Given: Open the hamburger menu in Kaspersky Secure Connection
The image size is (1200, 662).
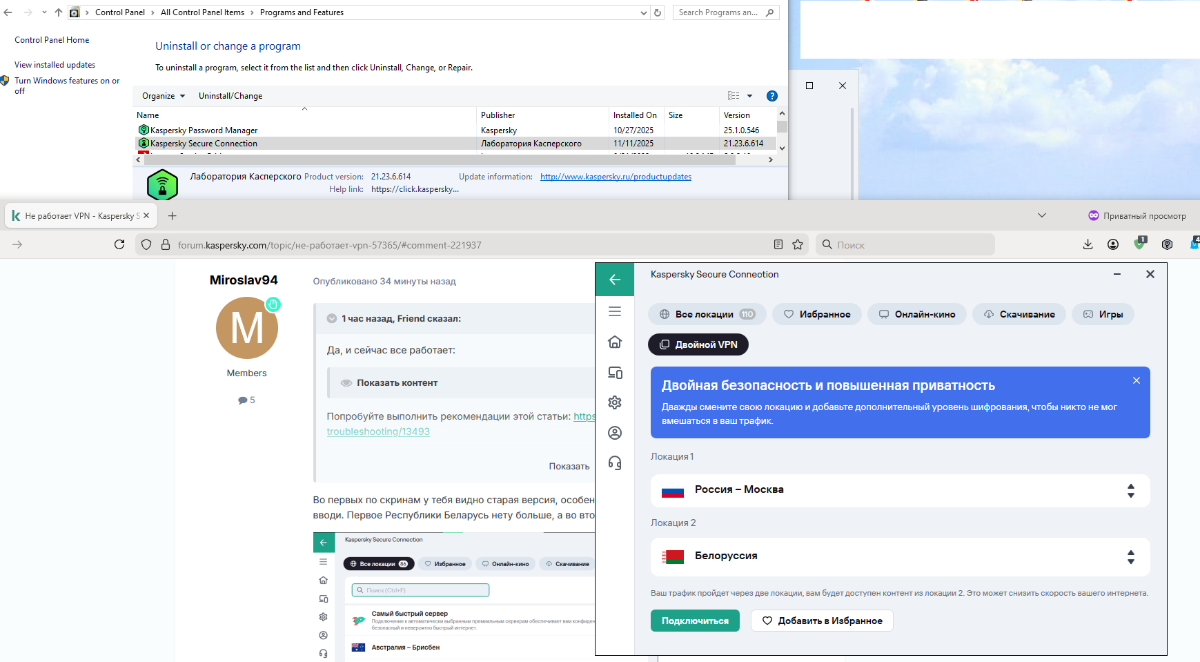Looking at the screenshot, I should point(614,312).
